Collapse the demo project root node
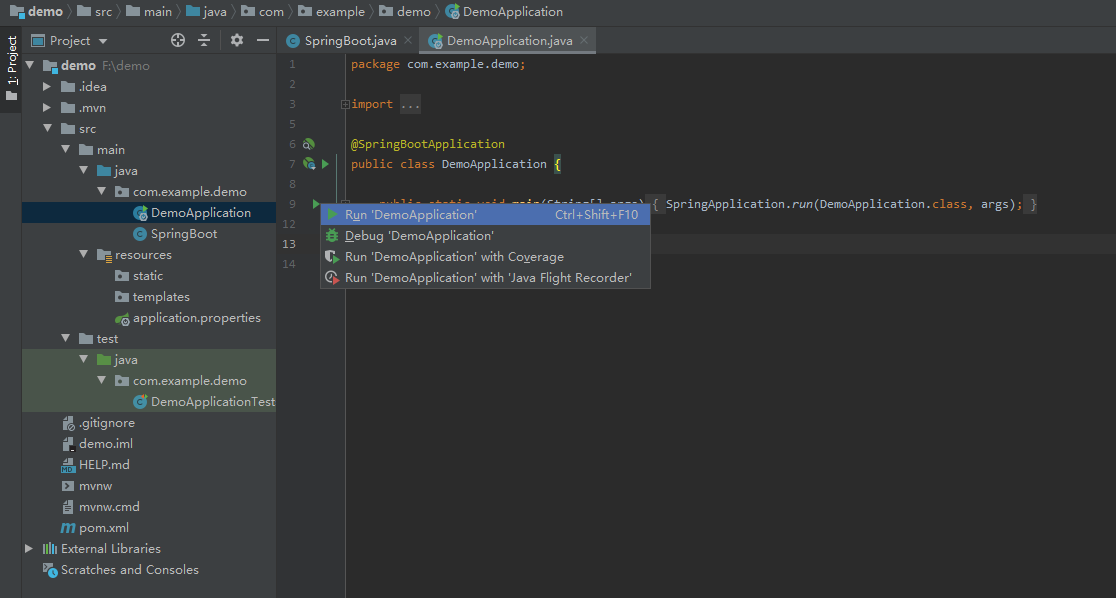 pos(30,65)
